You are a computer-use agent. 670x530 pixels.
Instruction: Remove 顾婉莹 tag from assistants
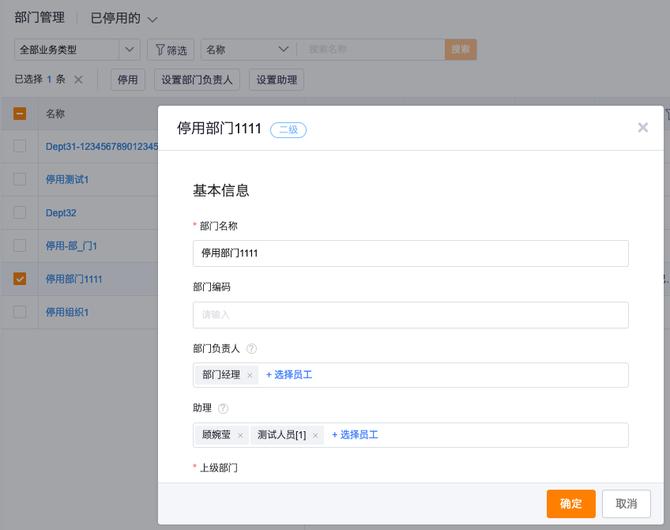click(240, 435)
